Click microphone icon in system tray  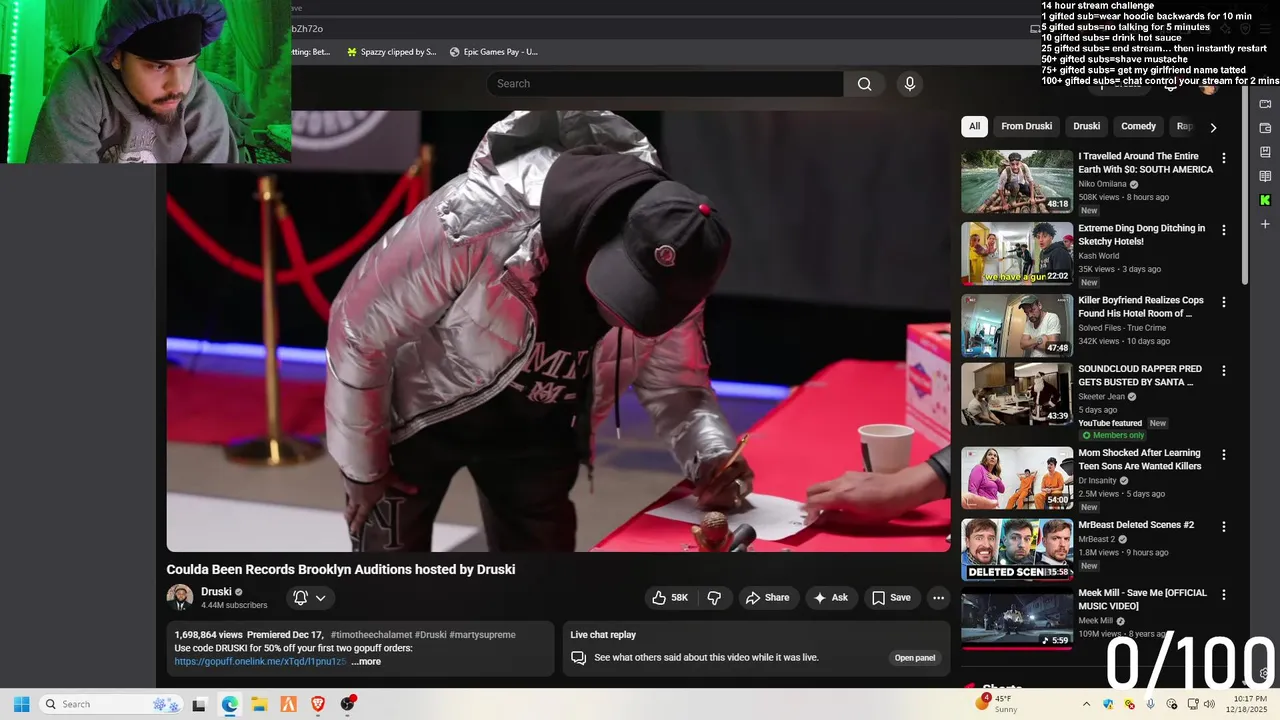tap(1150, 704)
